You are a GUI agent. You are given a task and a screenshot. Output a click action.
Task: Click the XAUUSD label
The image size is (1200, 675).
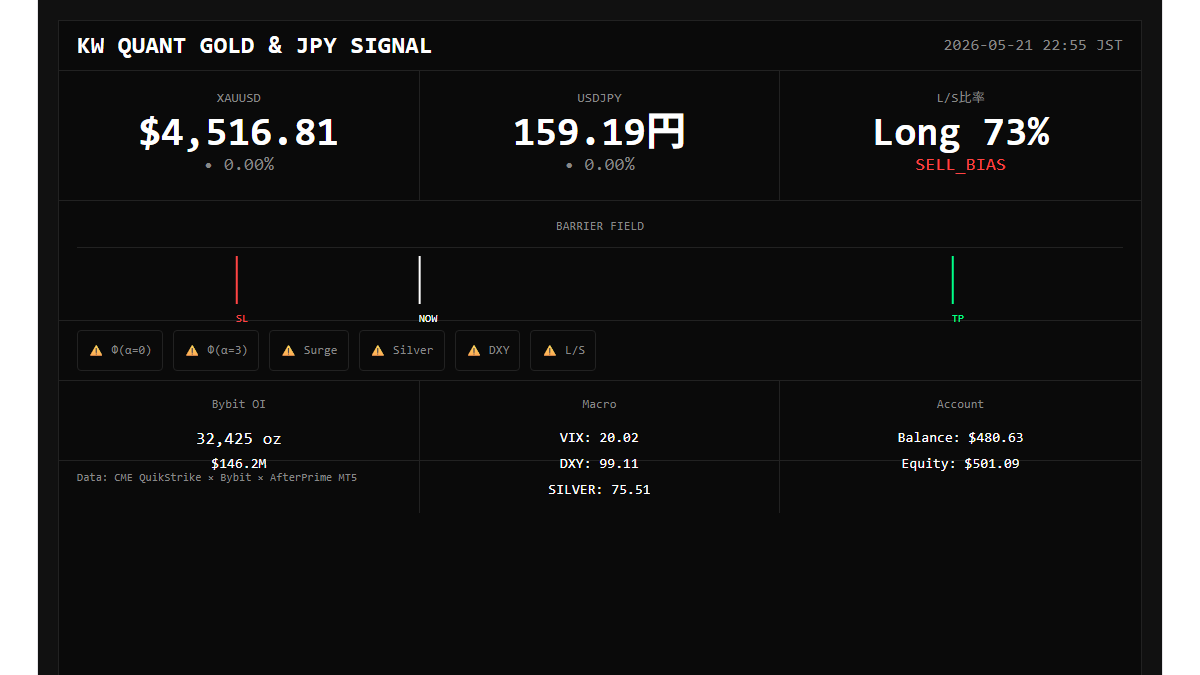click(x=239, y=98)
